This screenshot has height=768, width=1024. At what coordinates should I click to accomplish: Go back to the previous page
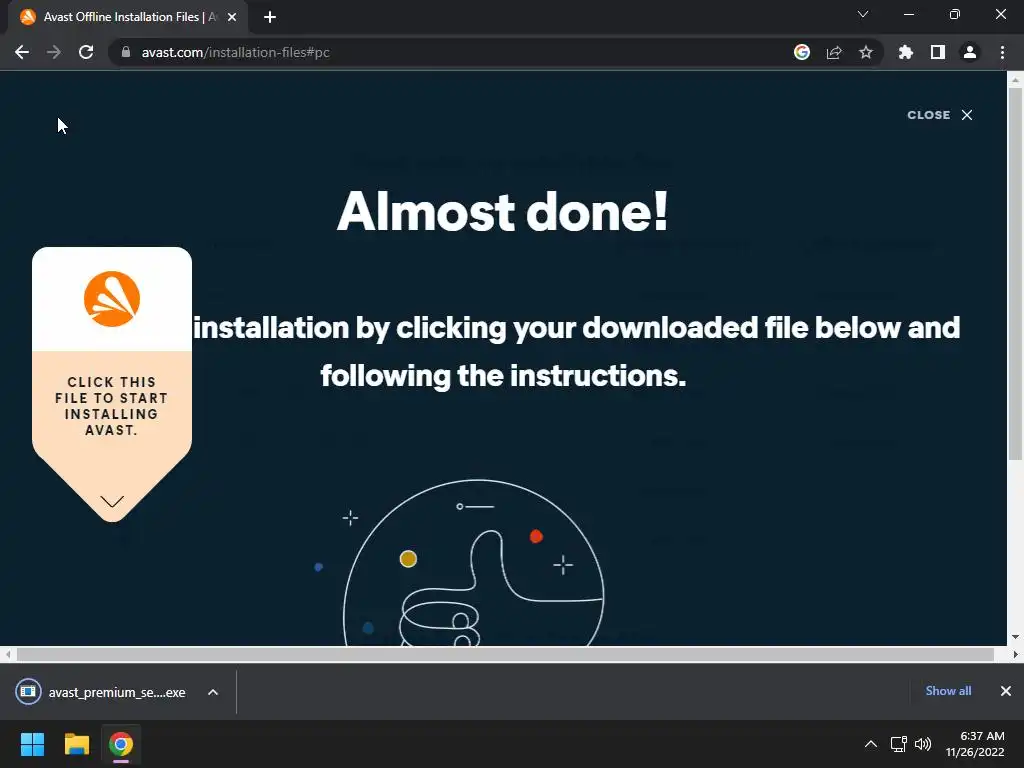[22, 52]
